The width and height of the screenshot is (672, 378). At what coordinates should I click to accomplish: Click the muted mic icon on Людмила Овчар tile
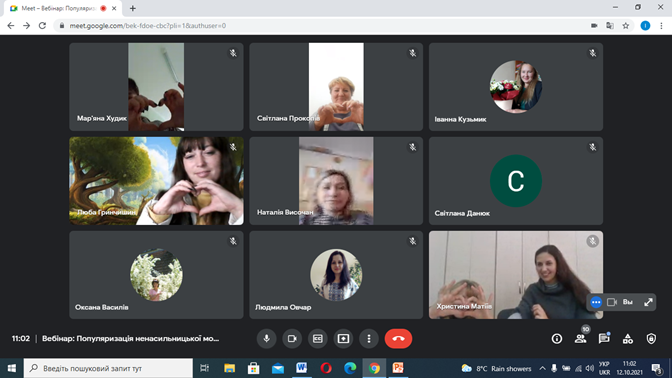(x=413, y=241)
